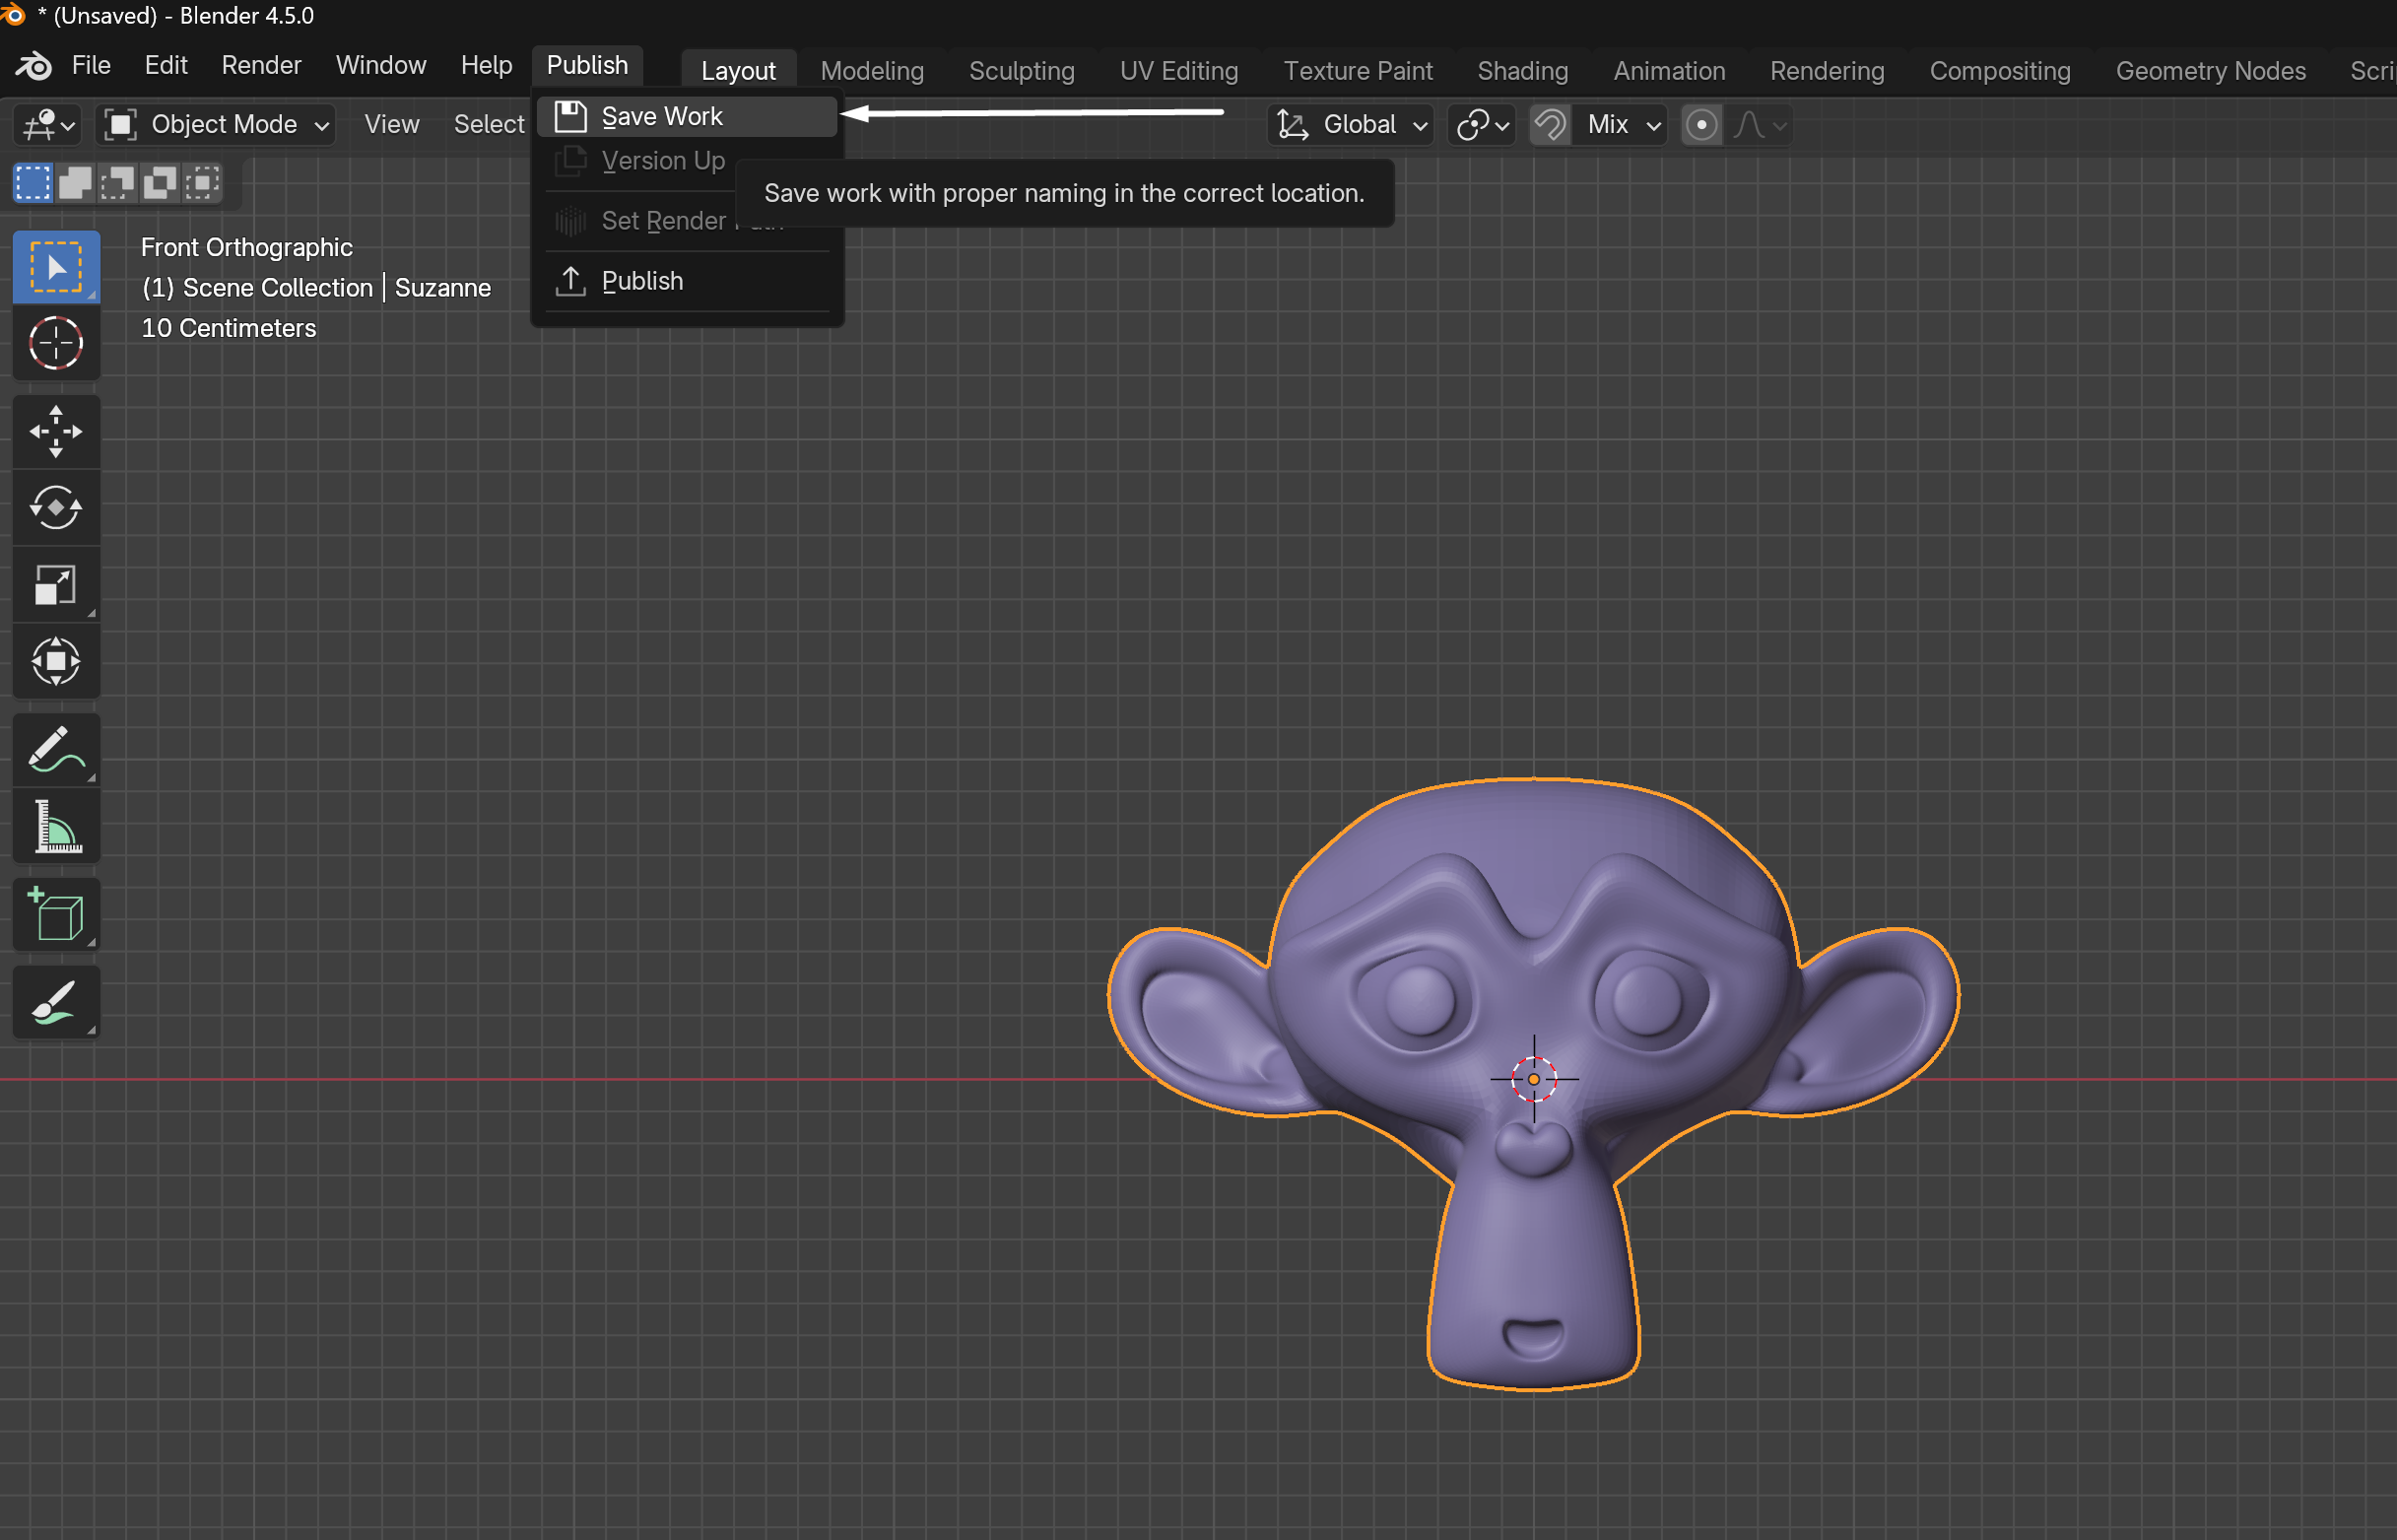Open the Global transform orientation dropdown
The height and width of the screenshot is (1540, 2397).
click(x=1350, y=125)
